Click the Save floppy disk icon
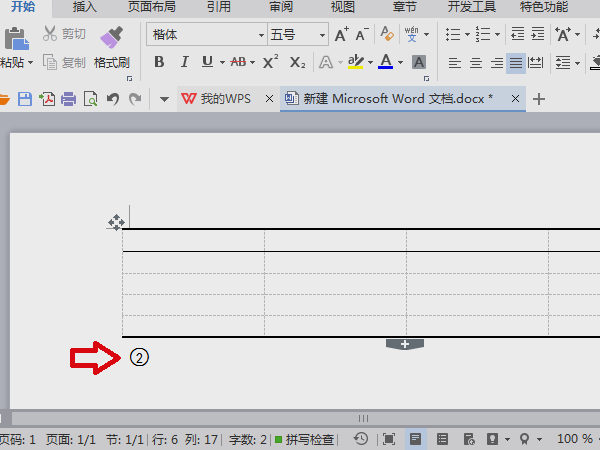Image resolution: width=600 pixels, height=450 pixels. click(25, 99)
